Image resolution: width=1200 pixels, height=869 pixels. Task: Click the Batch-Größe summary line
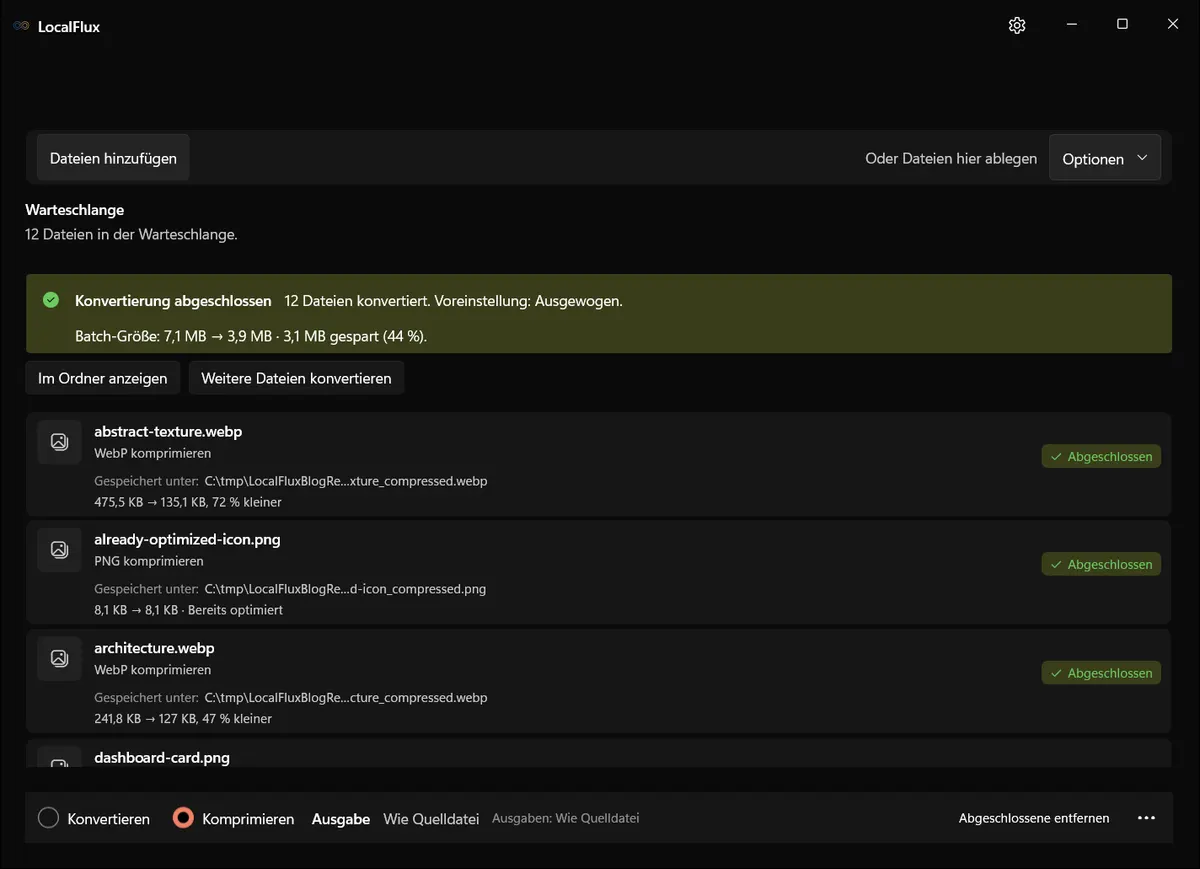tap(251, 336)
